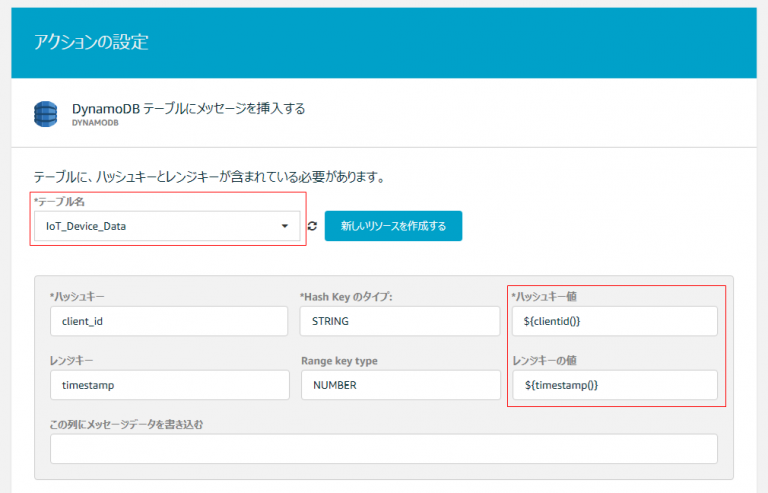Click the ハッシュキー値 field with ${clientid()}
Image resolution: width=768 pixels, height=493 pixels.
[615, 321]
